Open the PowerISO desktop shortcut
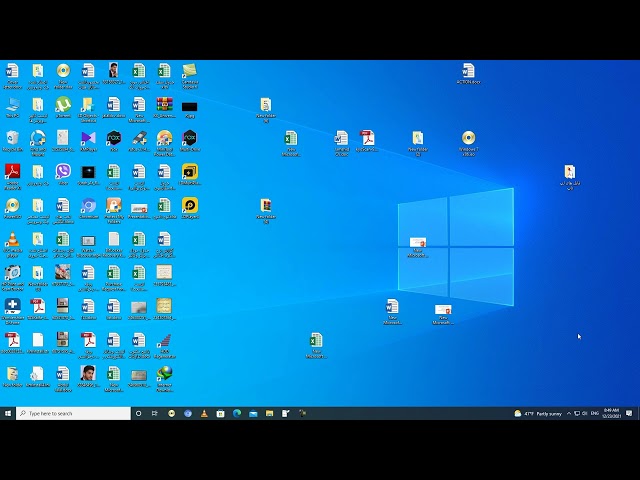Image resolution: width=640 pixels, height=480 pixels. pyautogui.click(x=12, y=209)
